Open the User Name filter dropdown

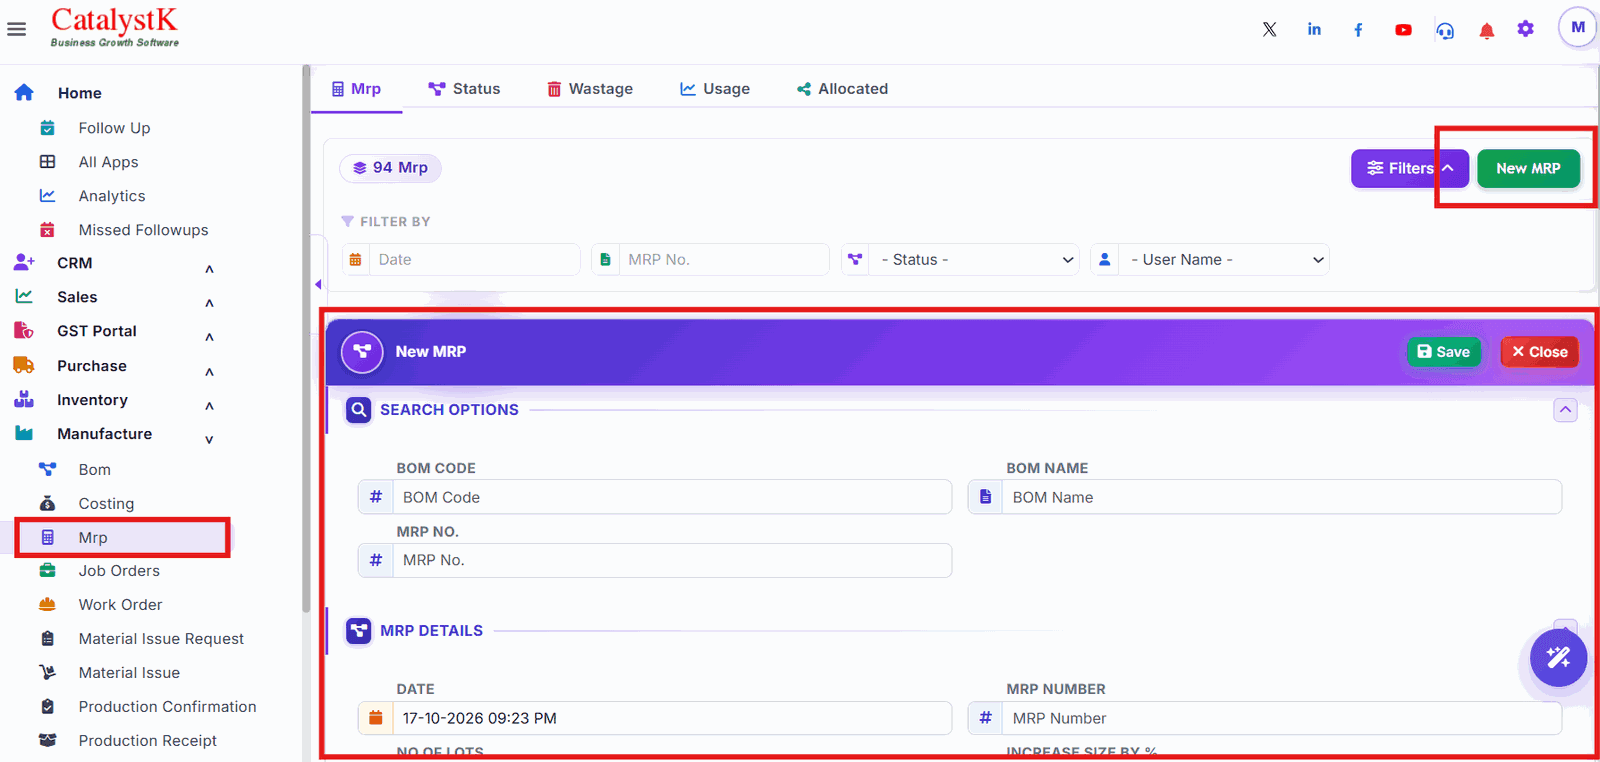1210,260
